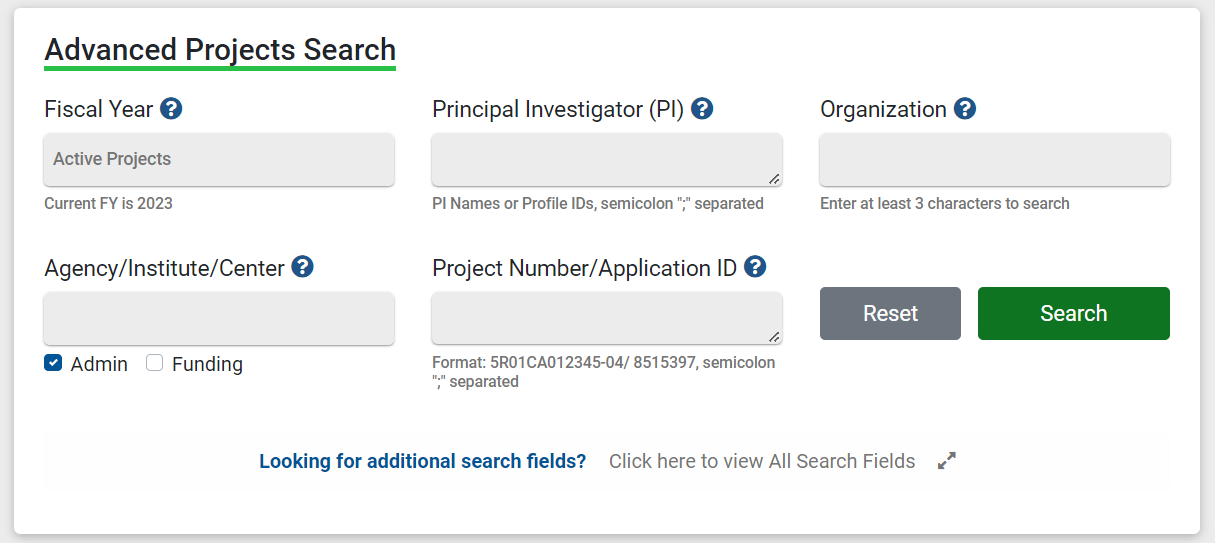
Task: Click the Organization search field
Action: (994, 160)
